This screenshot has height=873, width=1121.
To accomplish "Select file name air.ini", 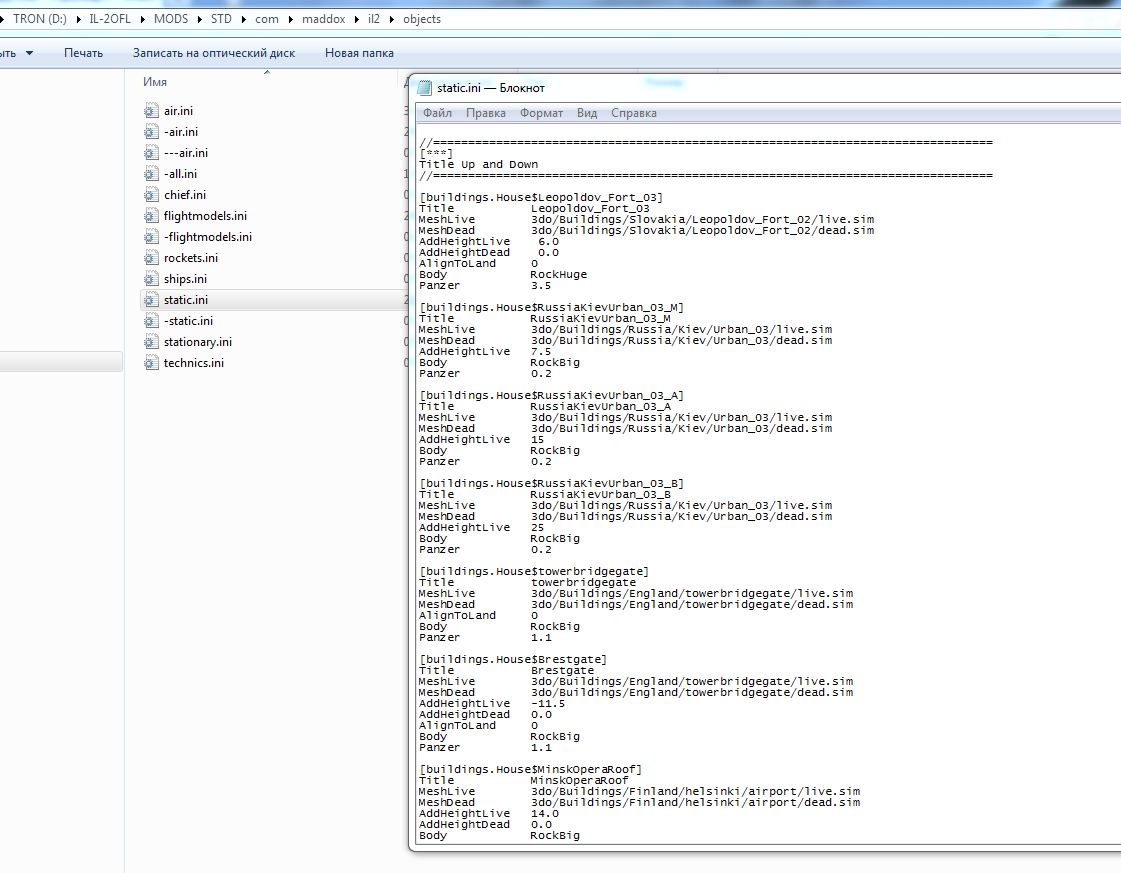I will click(178, 111).
